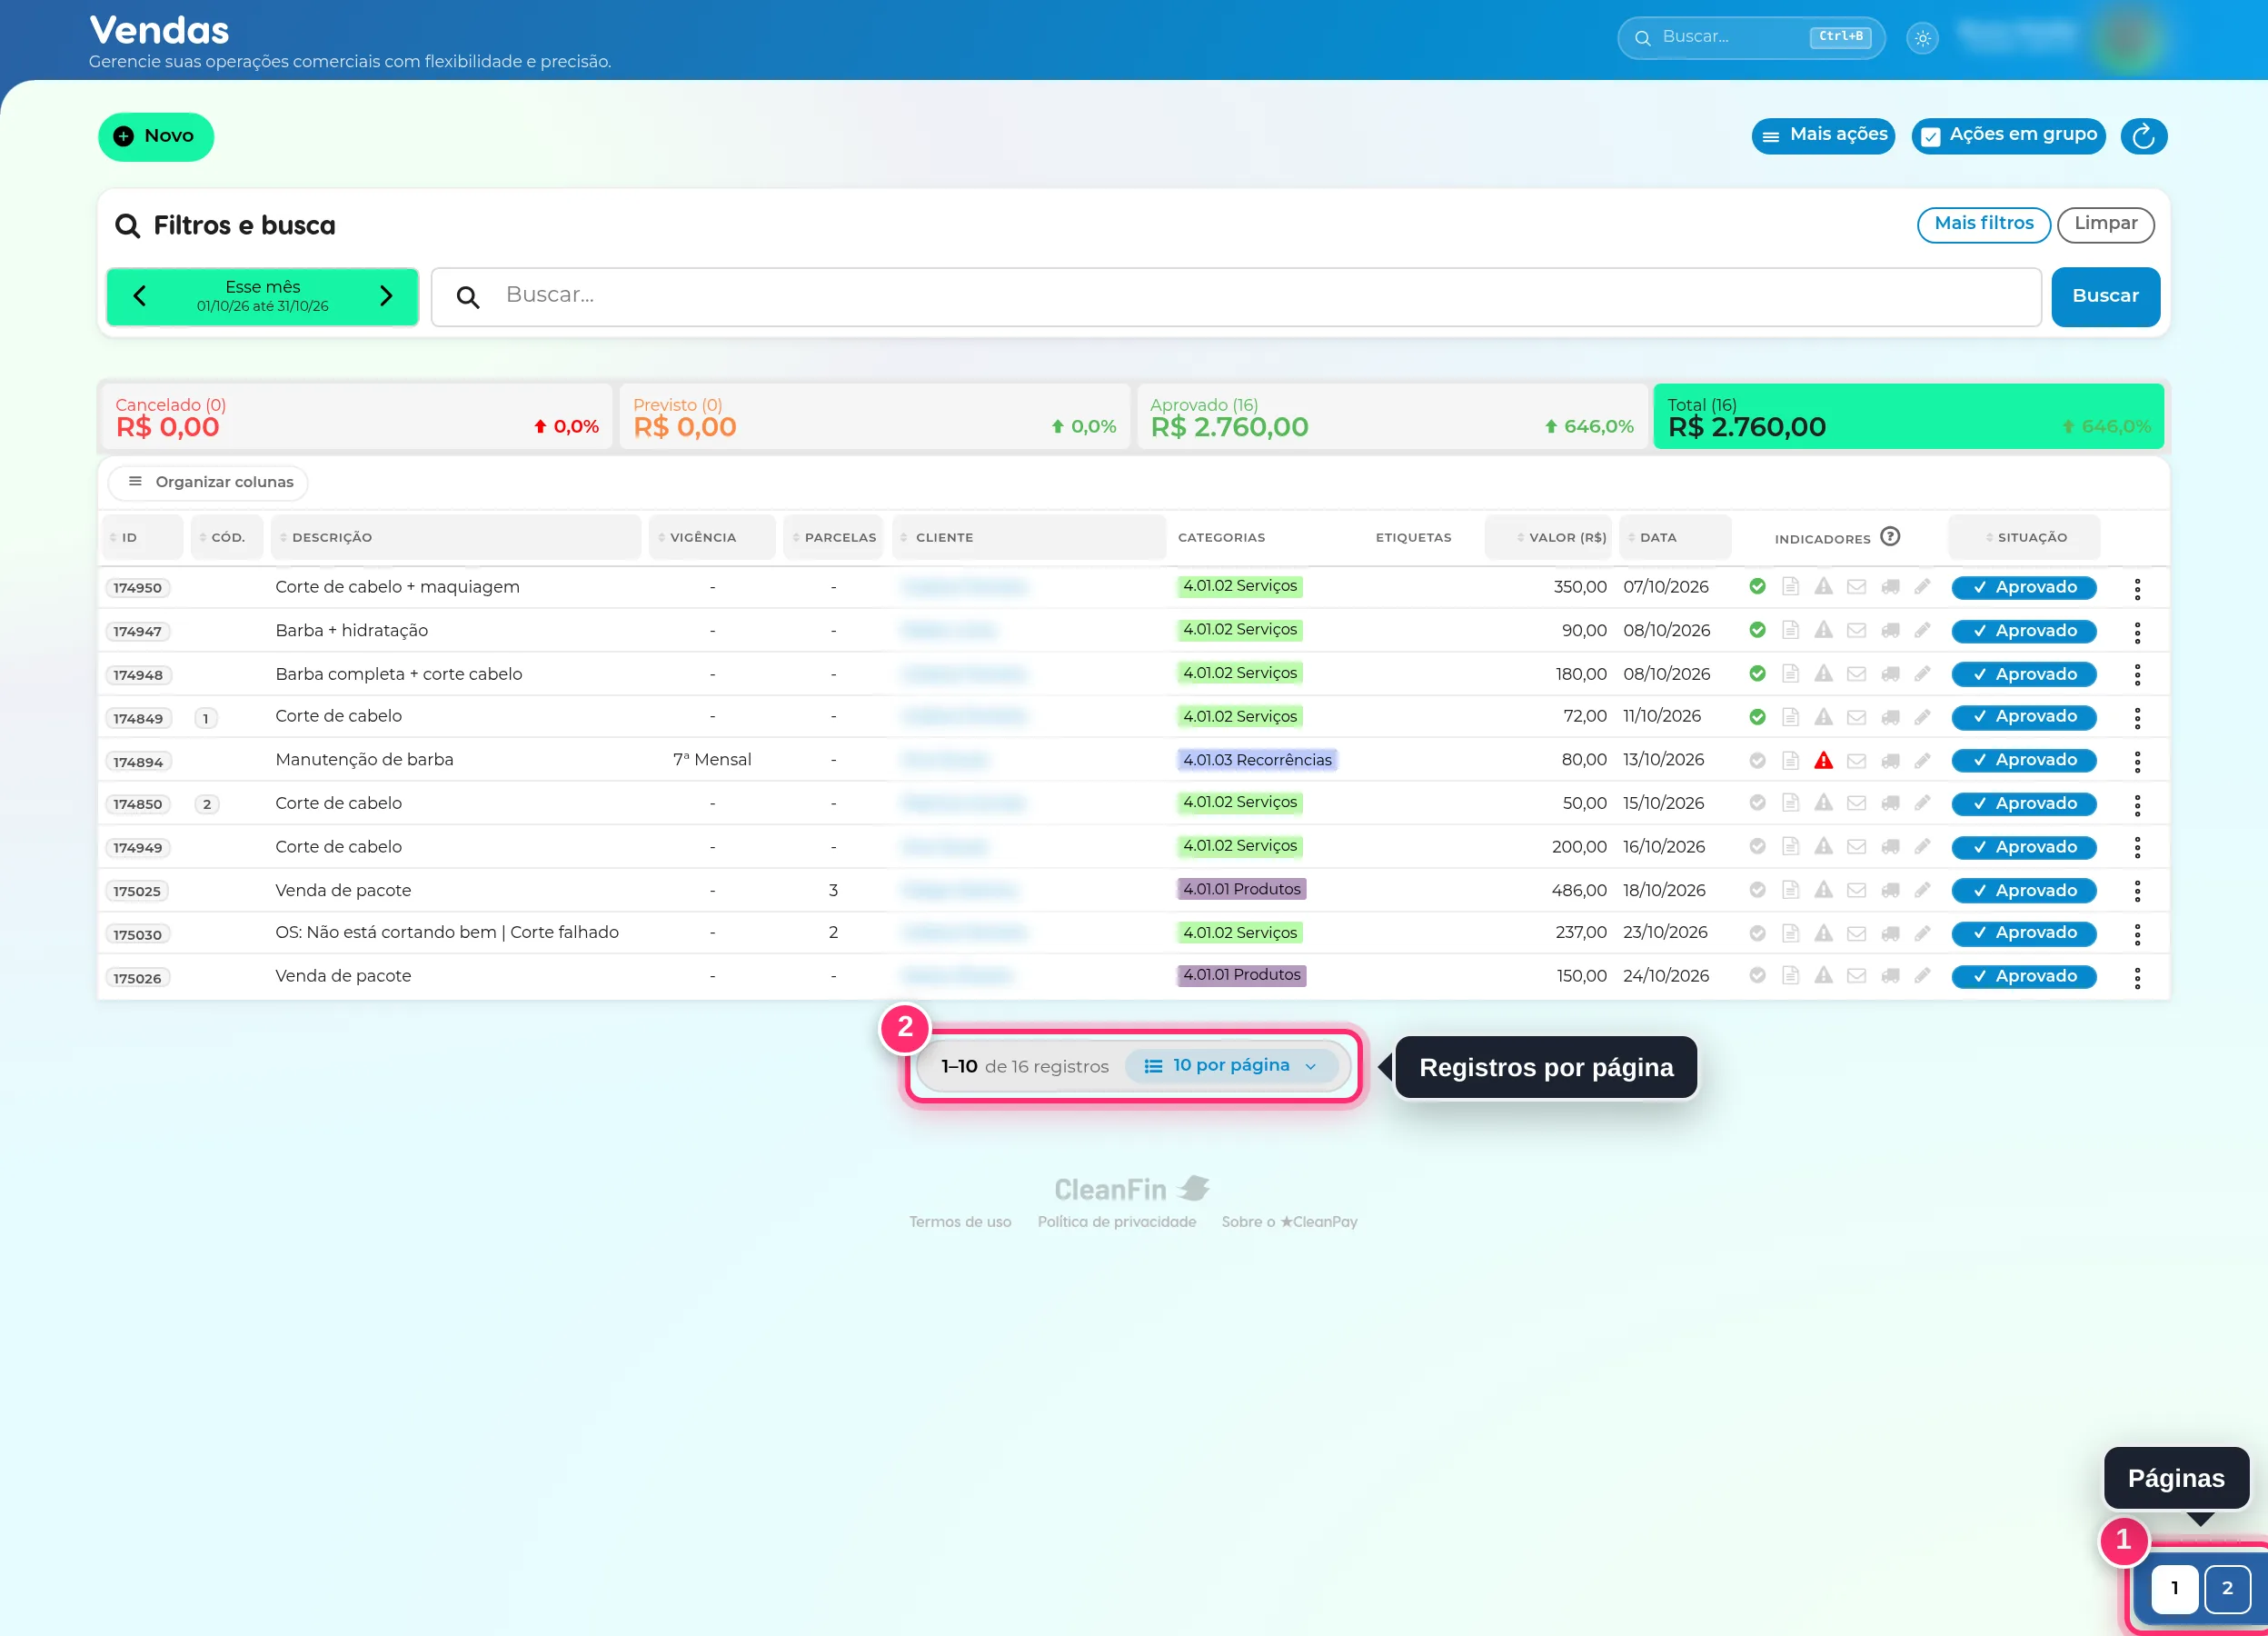Go to the previous month with left arrow
The height and width of the screenshot is (1636, 2268).
(x=140, y=296)
